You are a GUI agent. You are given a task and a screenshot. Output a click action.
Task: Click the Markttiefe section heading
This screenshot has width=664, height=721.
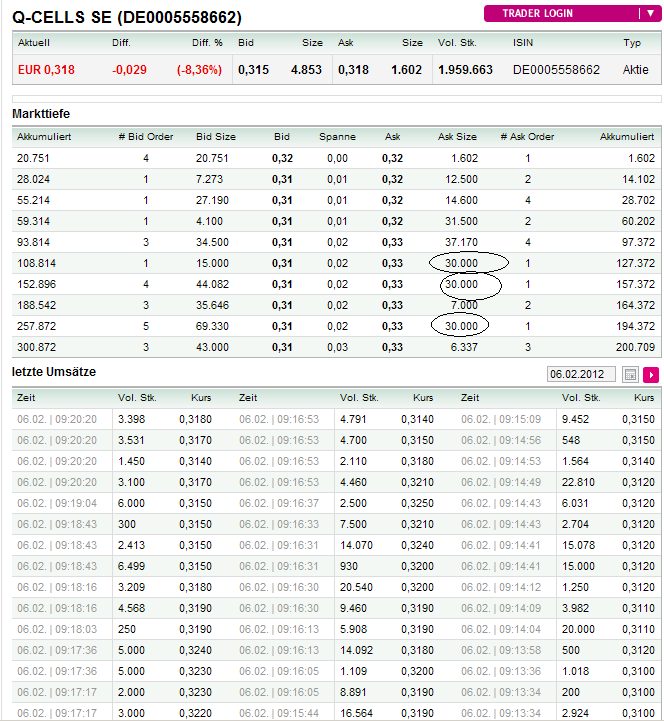point(41,114)
